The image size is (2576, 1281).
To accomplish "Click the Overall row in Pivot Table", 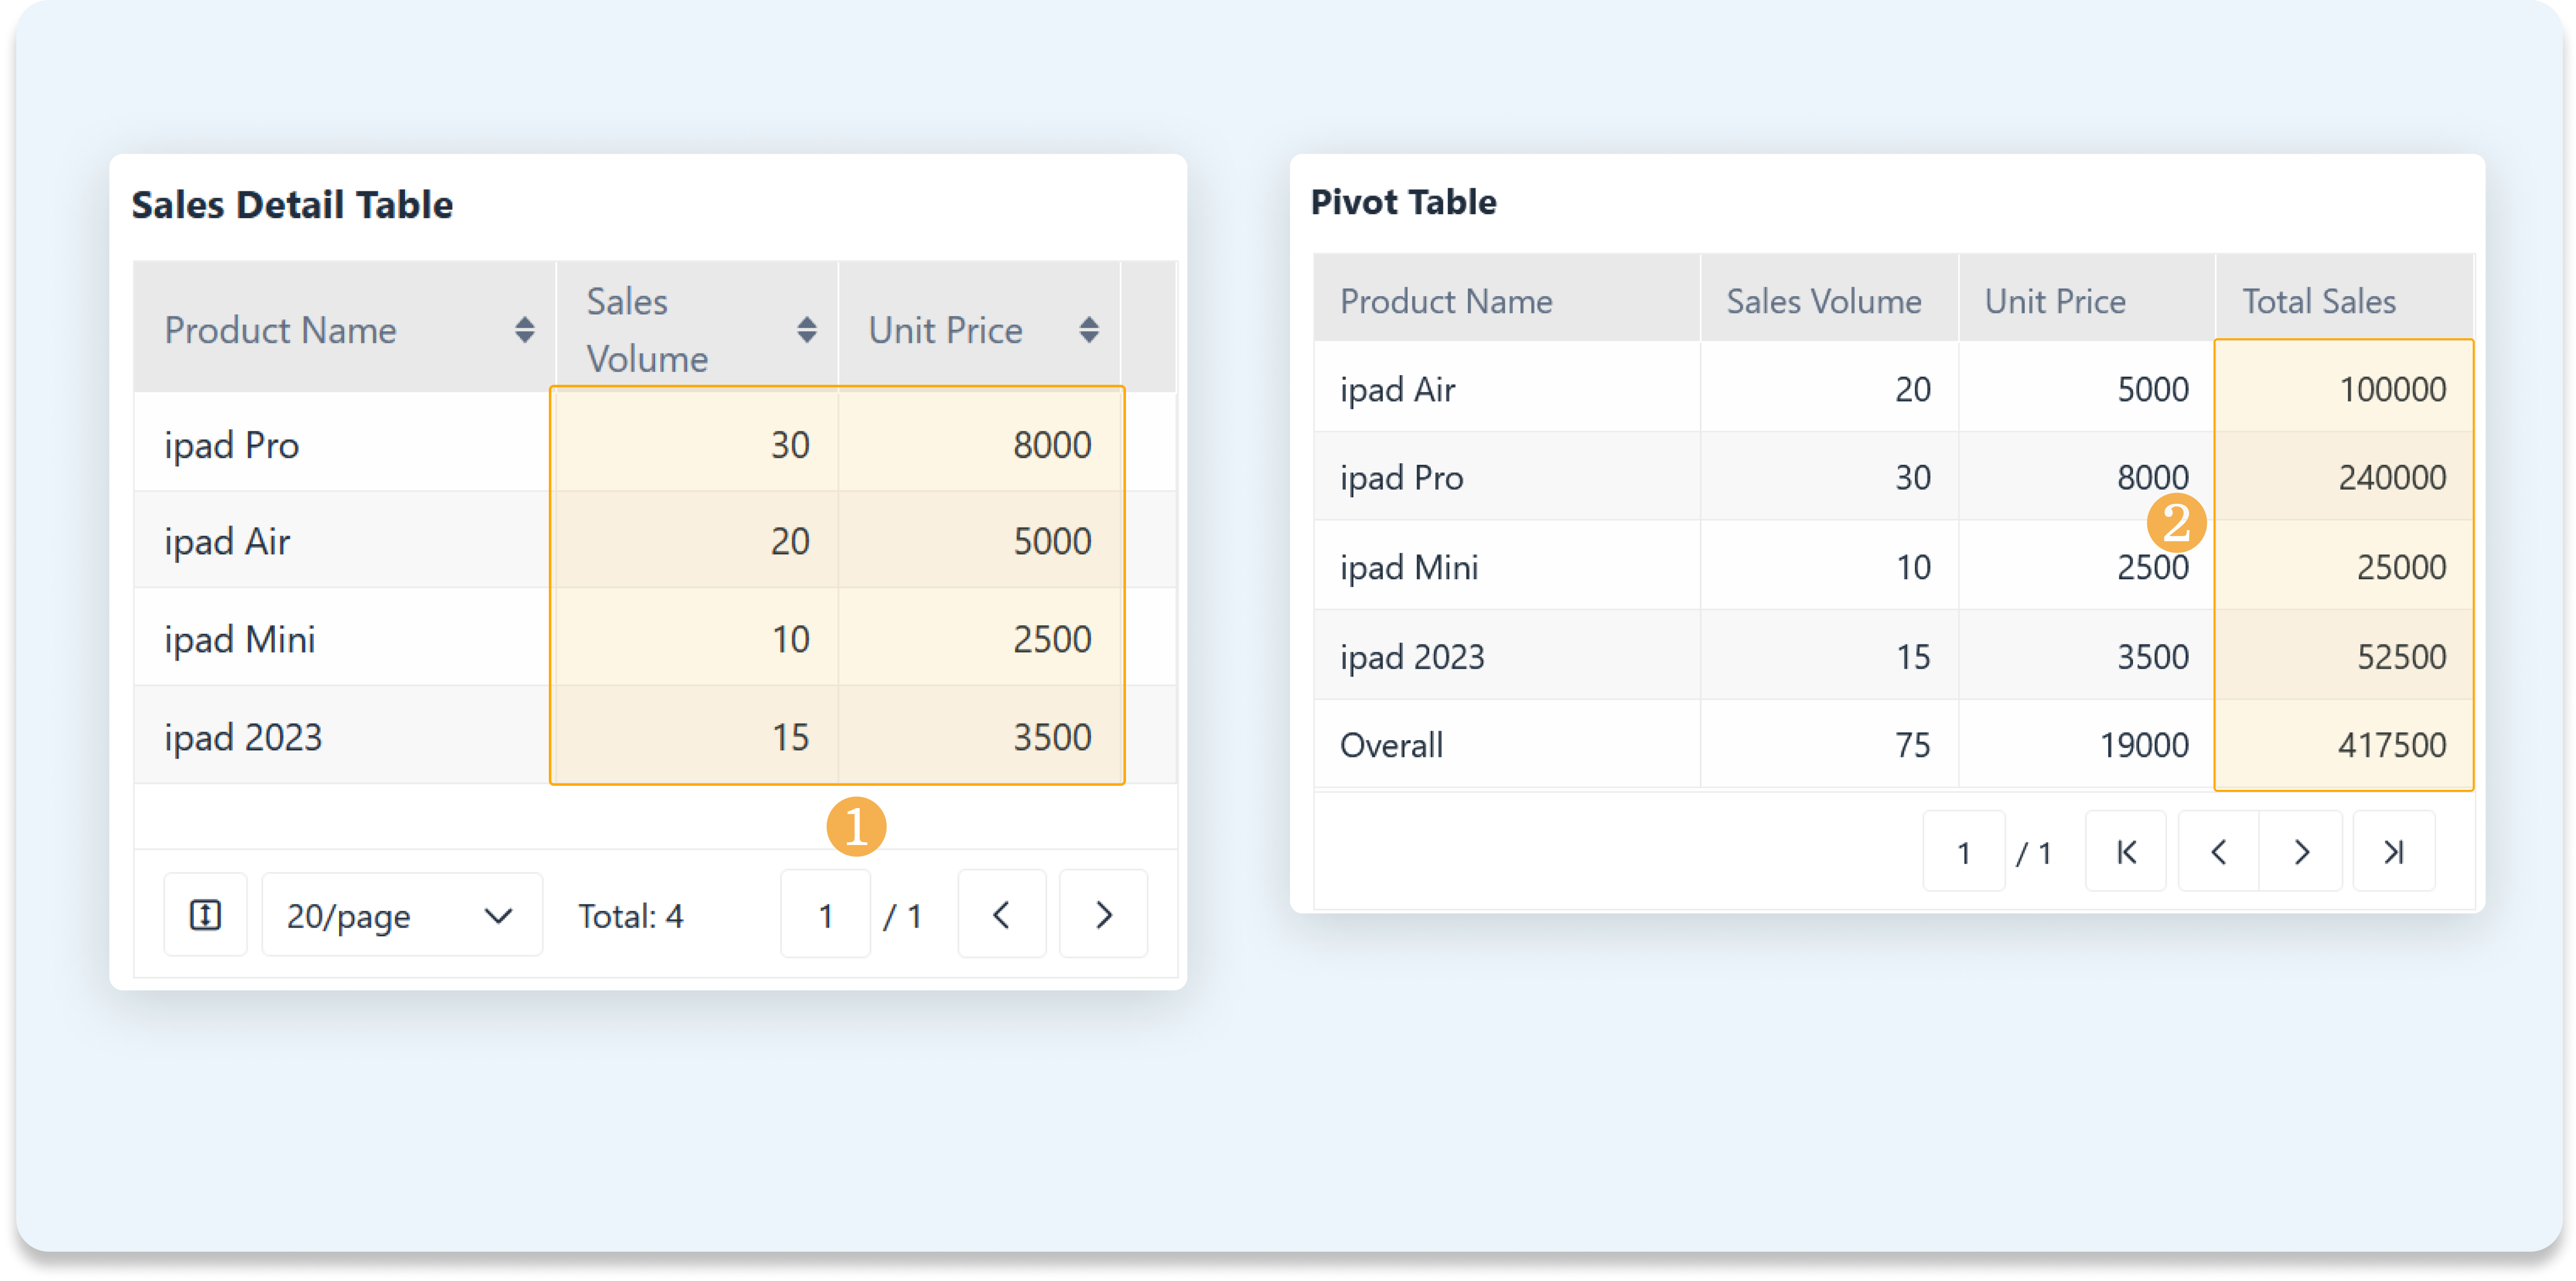I will [x=1391, y=745].
